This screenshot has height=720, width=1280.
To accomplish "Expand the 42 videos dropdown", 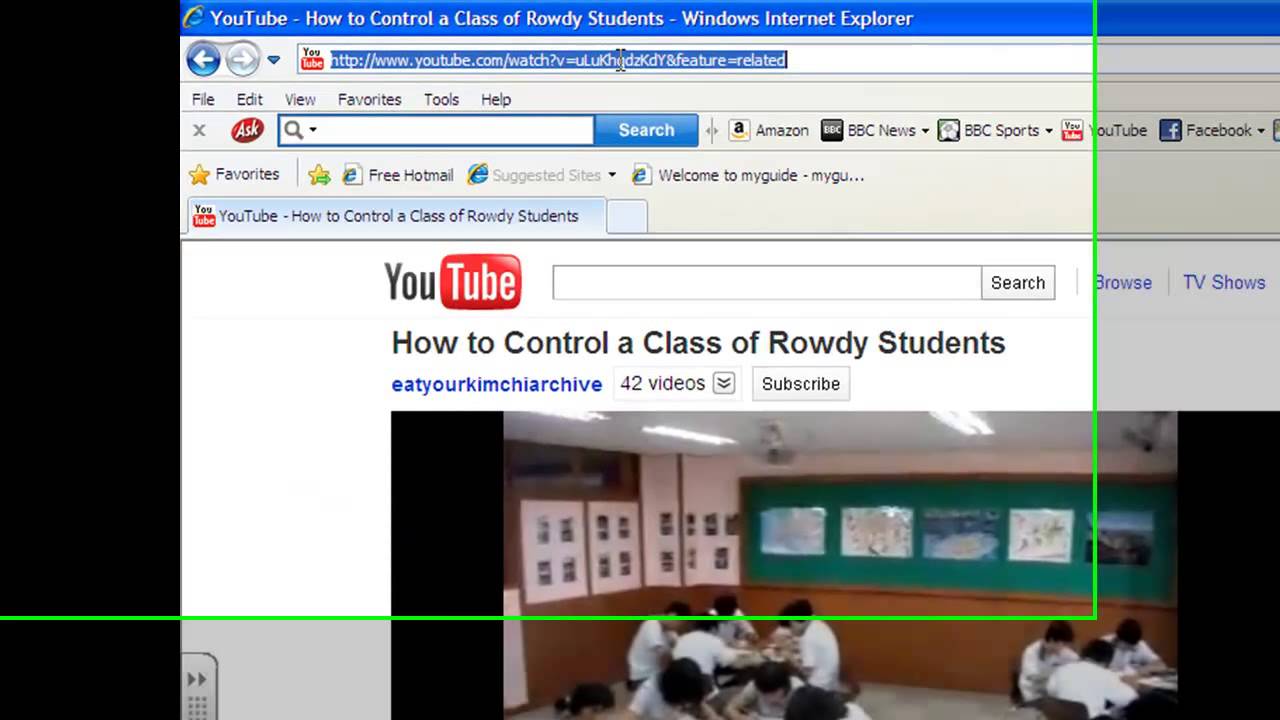I will [x=724, y=383].
